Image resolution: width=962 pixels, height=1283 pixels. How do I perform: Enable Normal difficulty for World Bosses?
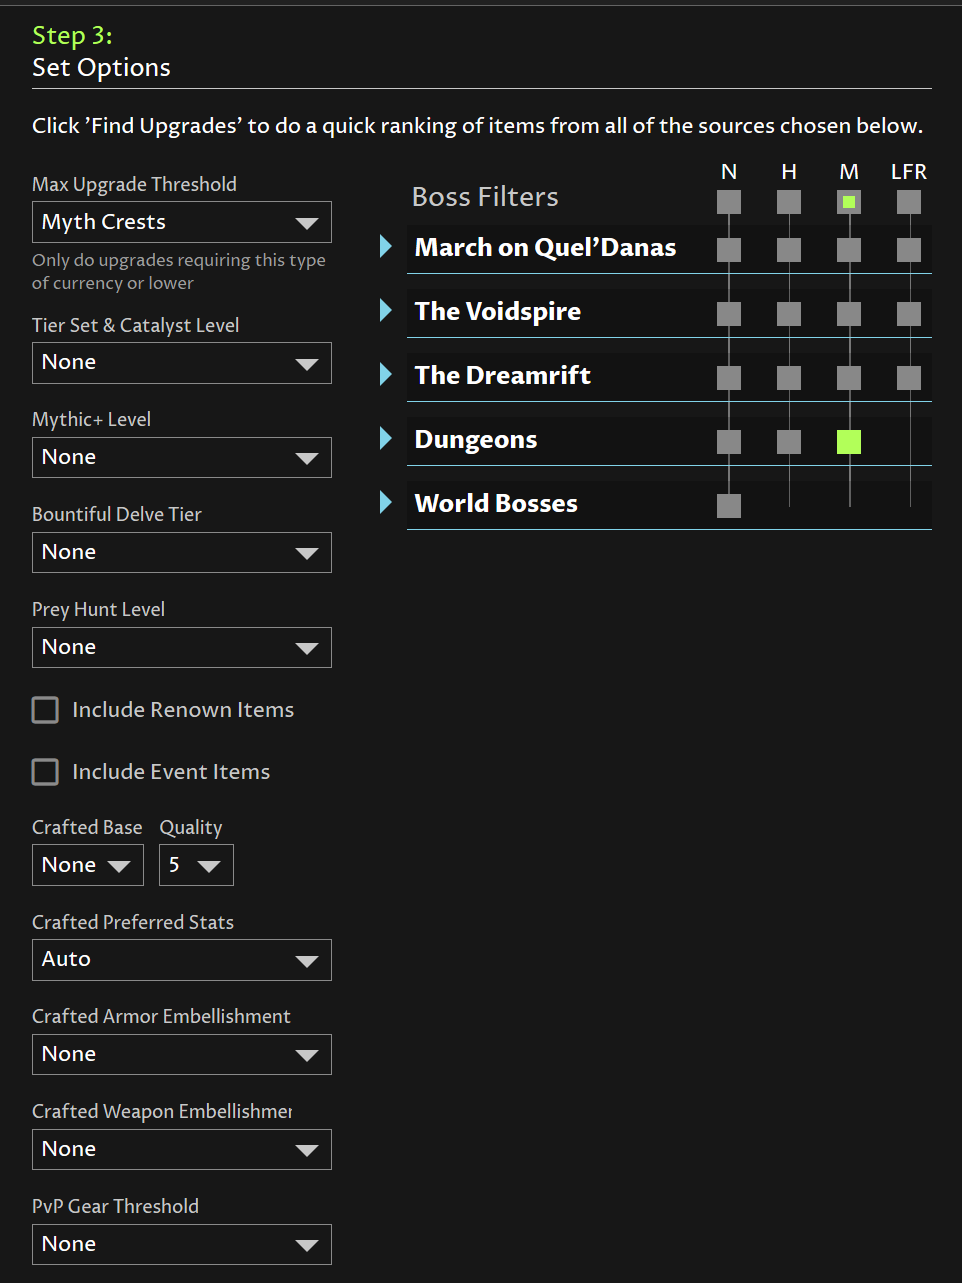(729, 506)
